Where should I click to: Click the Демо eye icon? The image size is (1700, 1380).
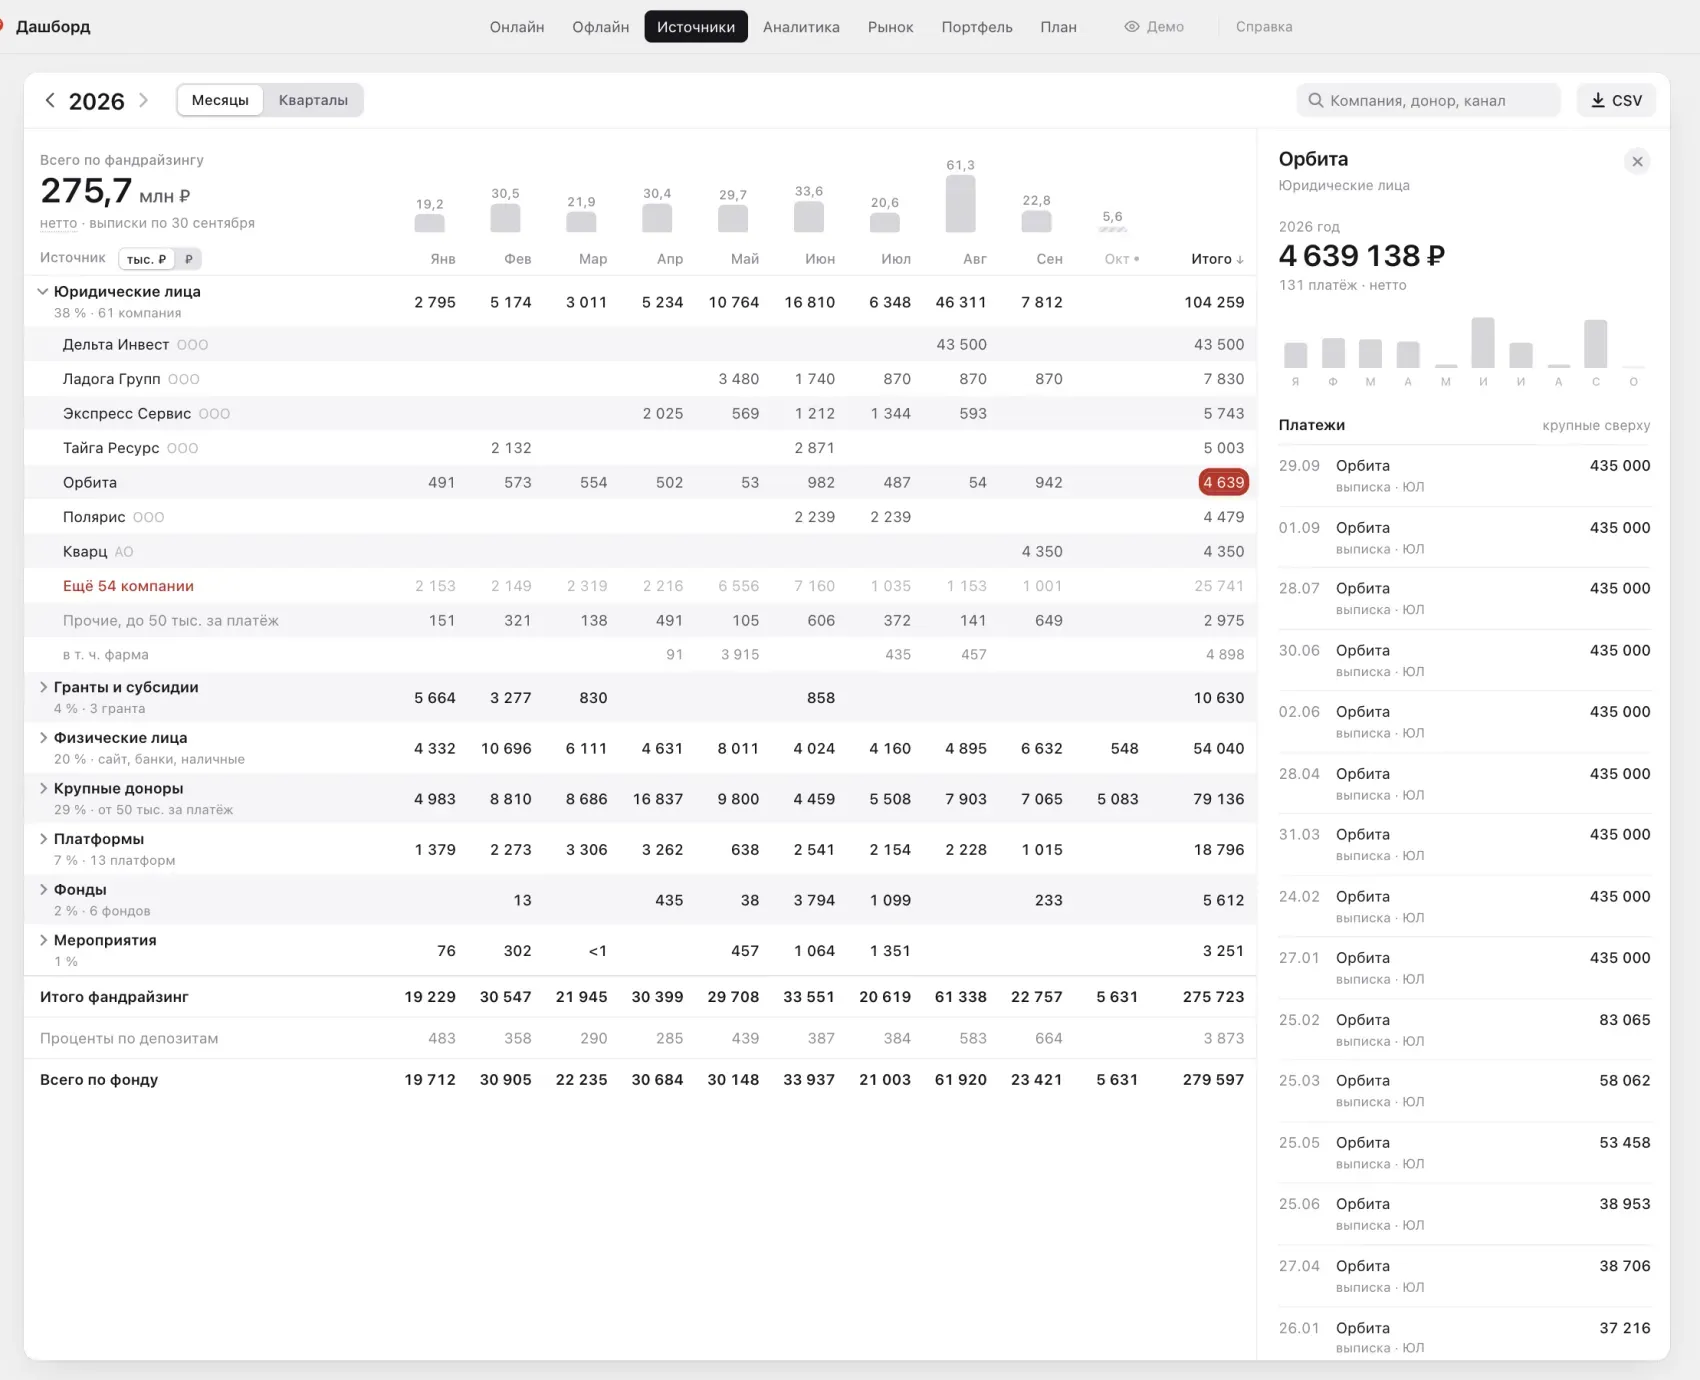1132,27
